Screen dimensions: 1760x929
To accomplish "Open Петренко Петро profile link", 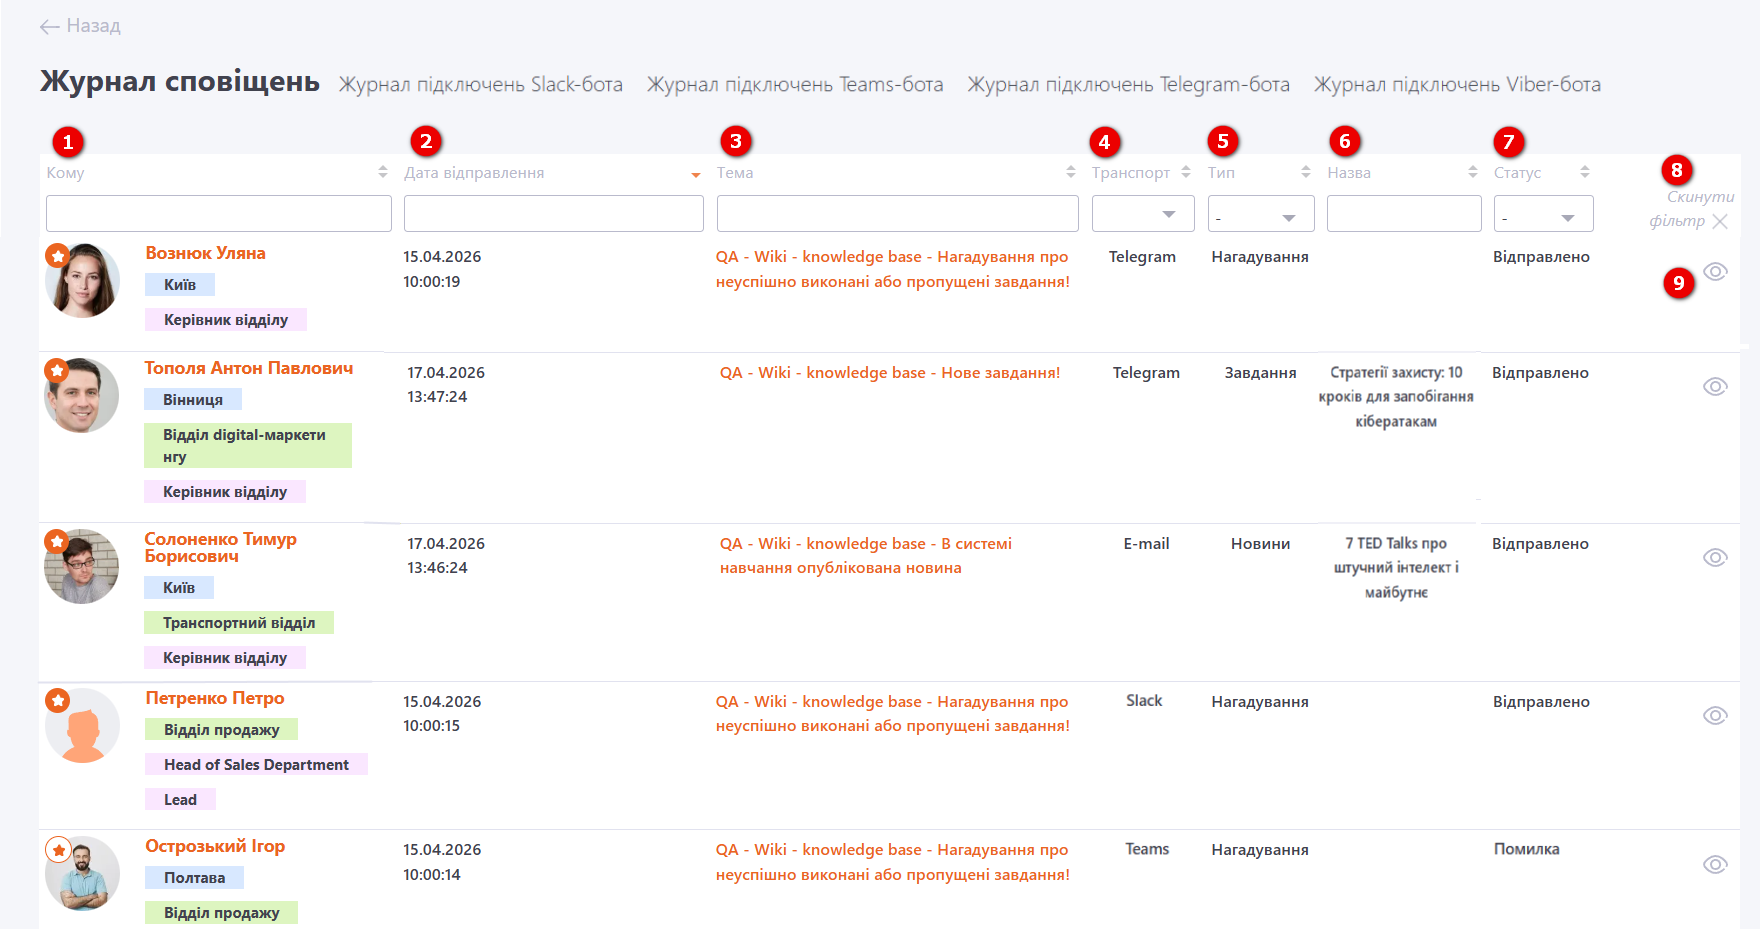I will 215,698.
